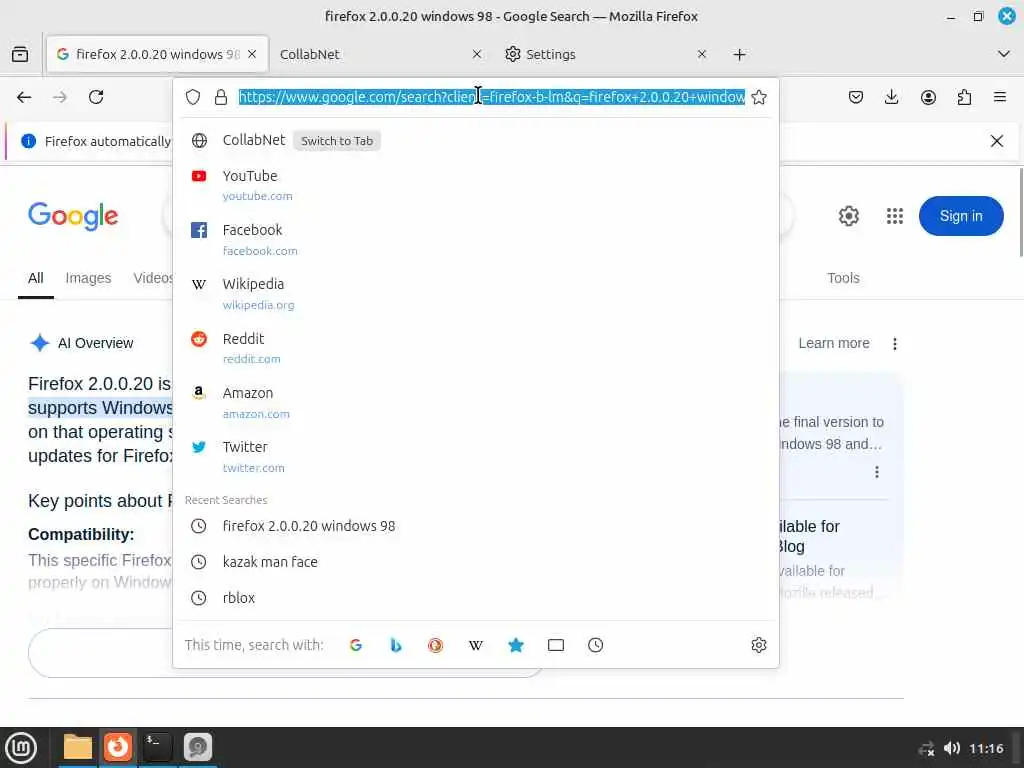Open the clock showing 11:16
The image size is (1024, 768).
click(986, 748)
